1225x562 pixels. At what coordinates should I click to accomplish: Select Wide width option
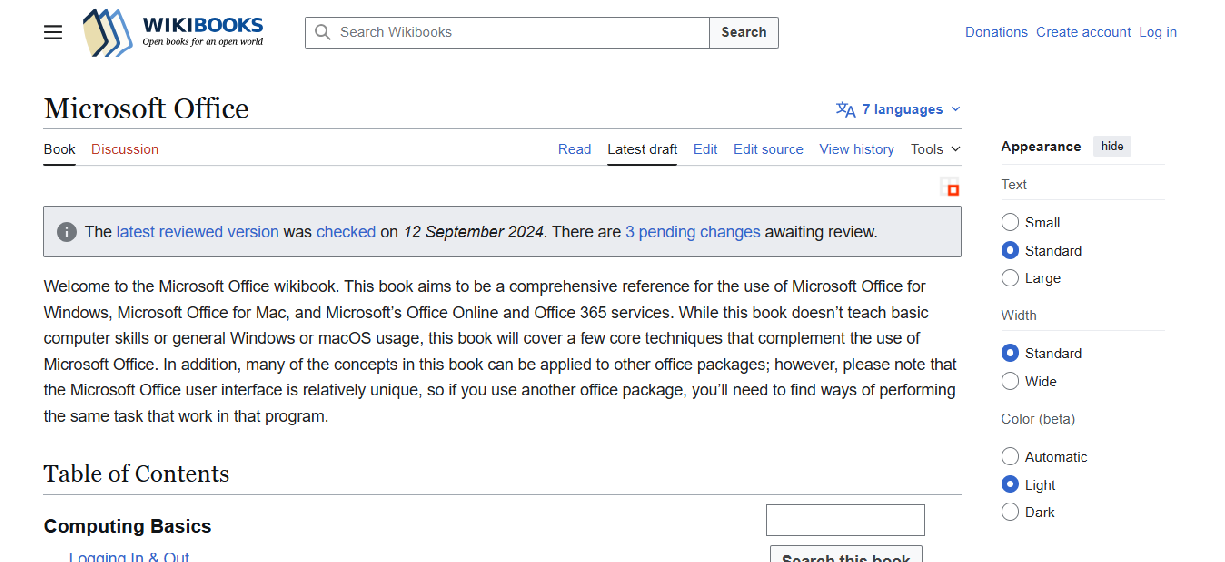coord(1010,381)
